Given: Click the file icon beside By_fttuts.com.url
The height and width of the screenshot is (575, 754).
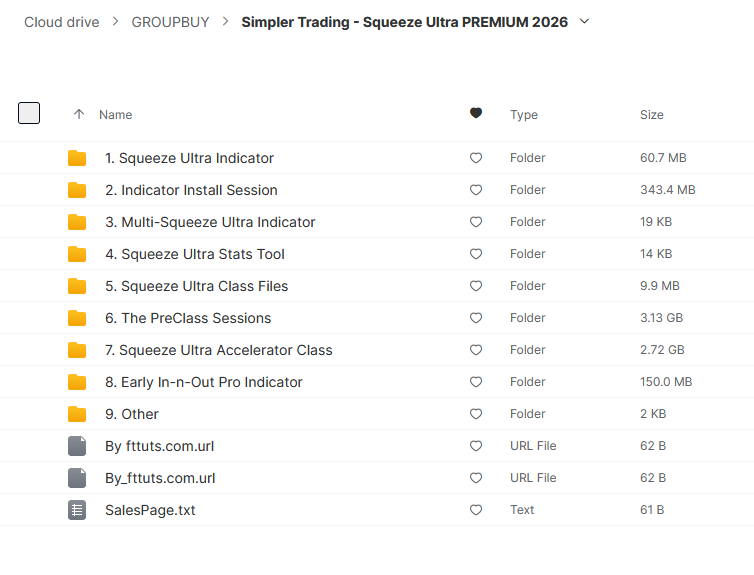Looking at the screenshot, I should (77, 478).
